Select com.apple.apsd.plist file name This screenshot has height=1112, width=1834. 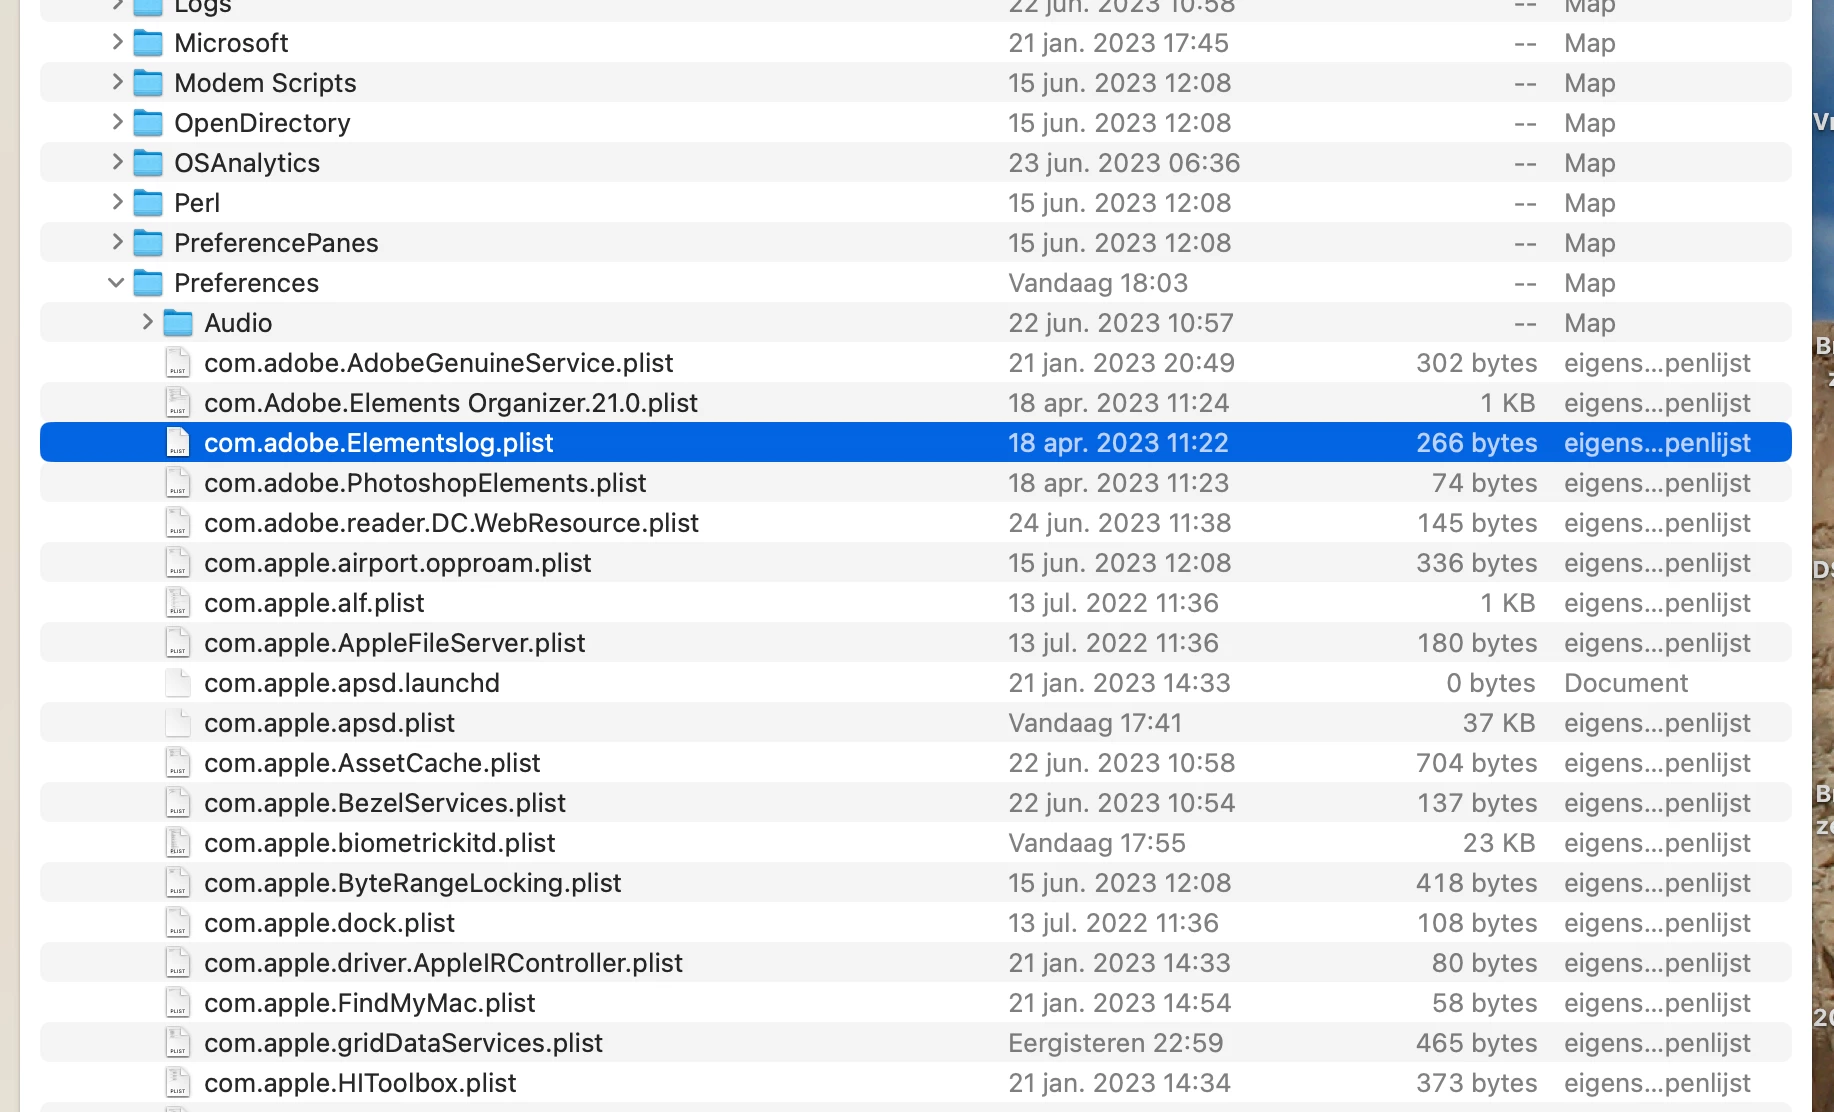[x=329, y=723]
